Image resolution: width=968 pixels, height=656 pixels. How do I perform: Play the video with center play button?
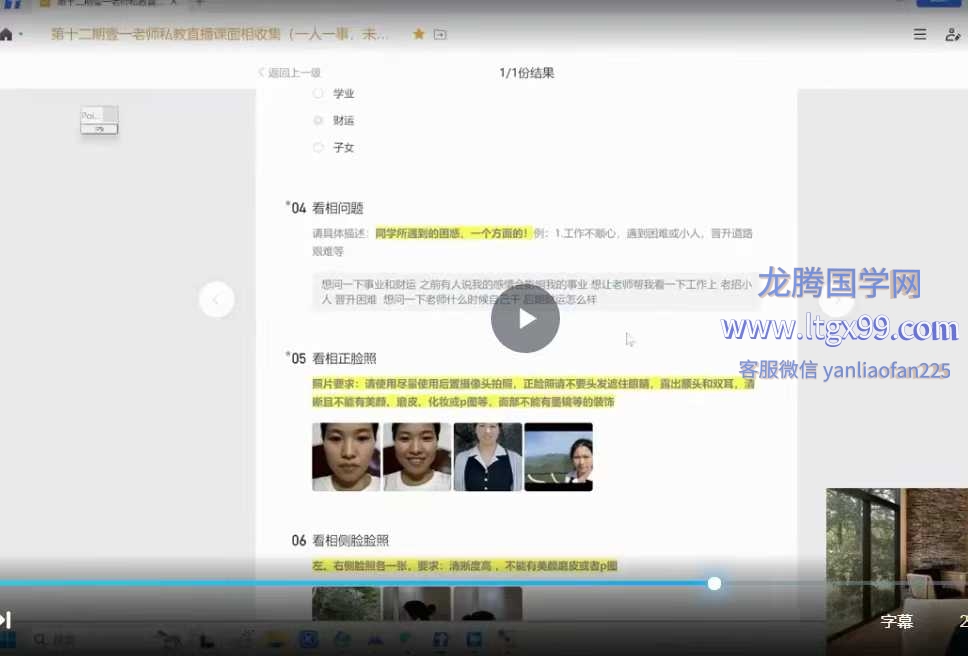[x=525, y=318]
